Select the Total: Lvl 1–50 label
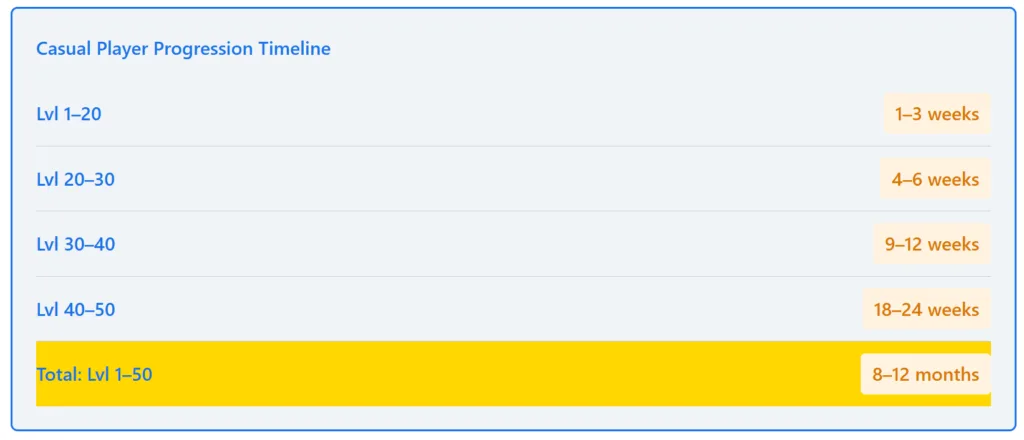Screen dimensions: 1024x440 [94, 374]
